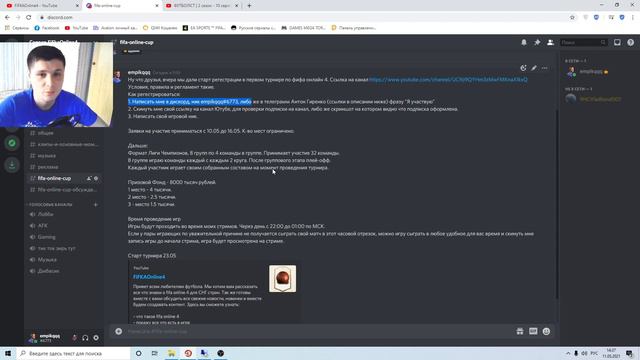Open a new browser tab
Image resolution: width=640 pixels, height=360 pixels.
[249, 6]
